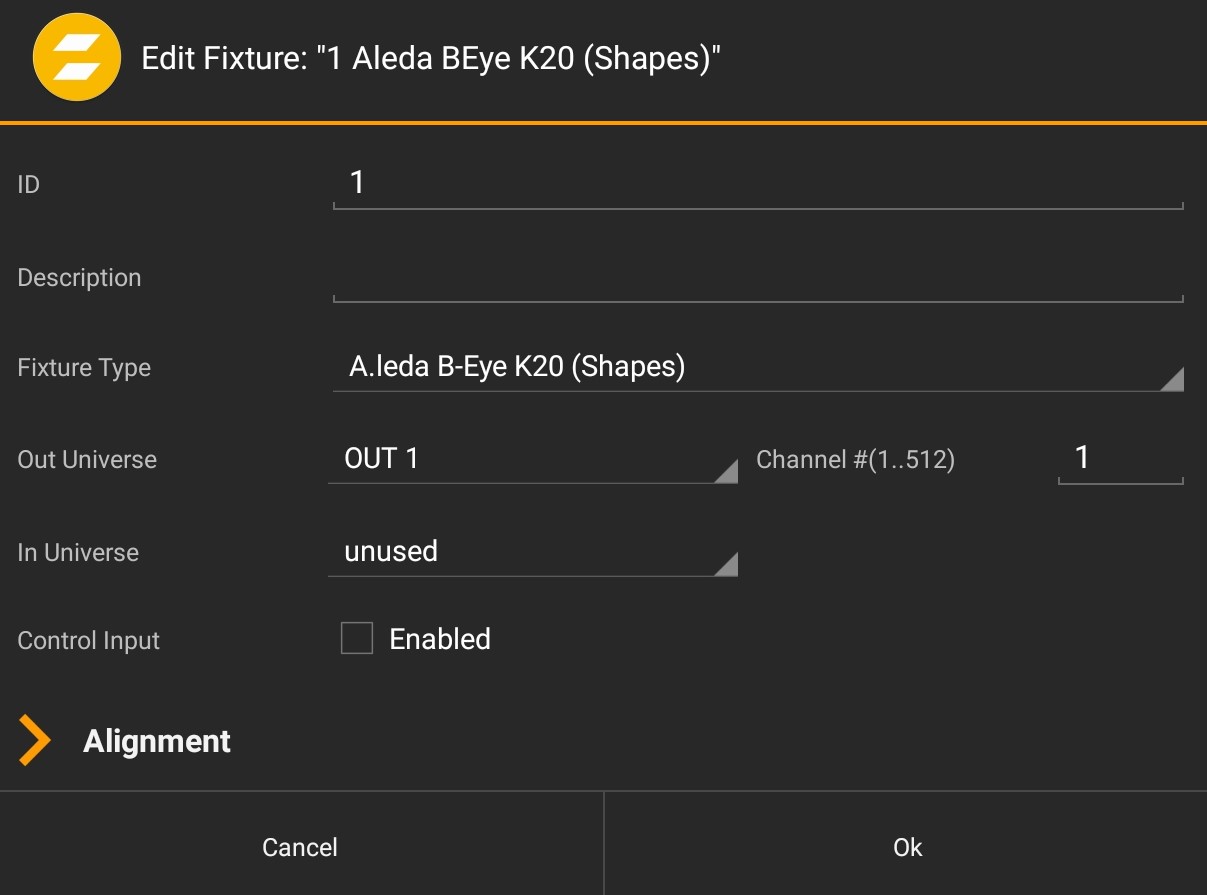Click the Fixture Type dropdown arrow
Image resolution: width=1207 pixels, height=895 pixels.
coord(1172,379)
